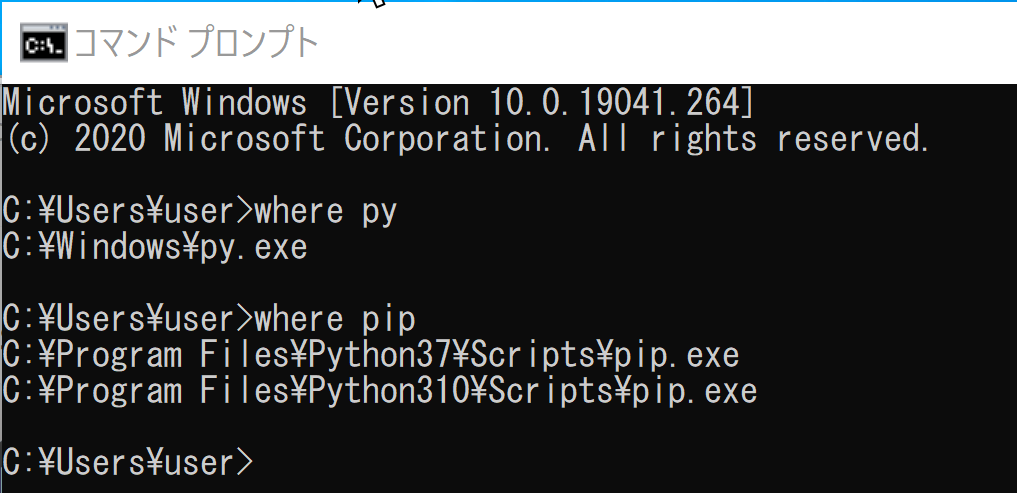Click the year 2020 in the copyright line
Screen dimensions: 1017x493
pyautogui.click(x=110, y=139)
